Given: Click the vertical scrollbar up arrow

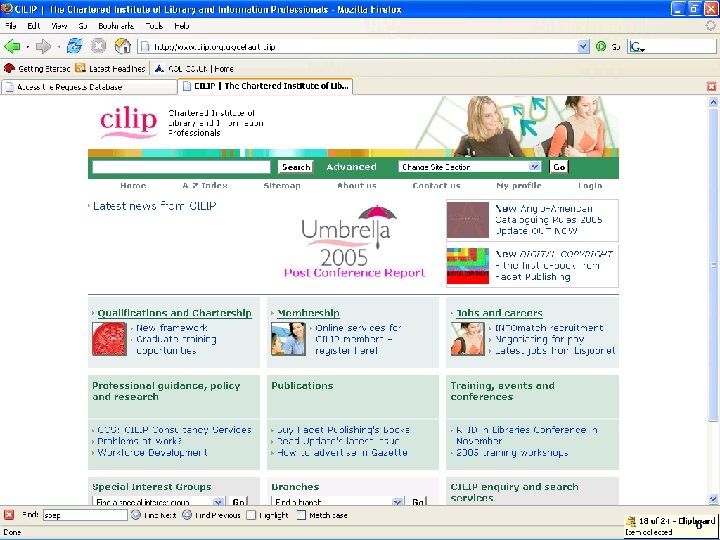Looking at the screenshot, I should tap(713, 102).
